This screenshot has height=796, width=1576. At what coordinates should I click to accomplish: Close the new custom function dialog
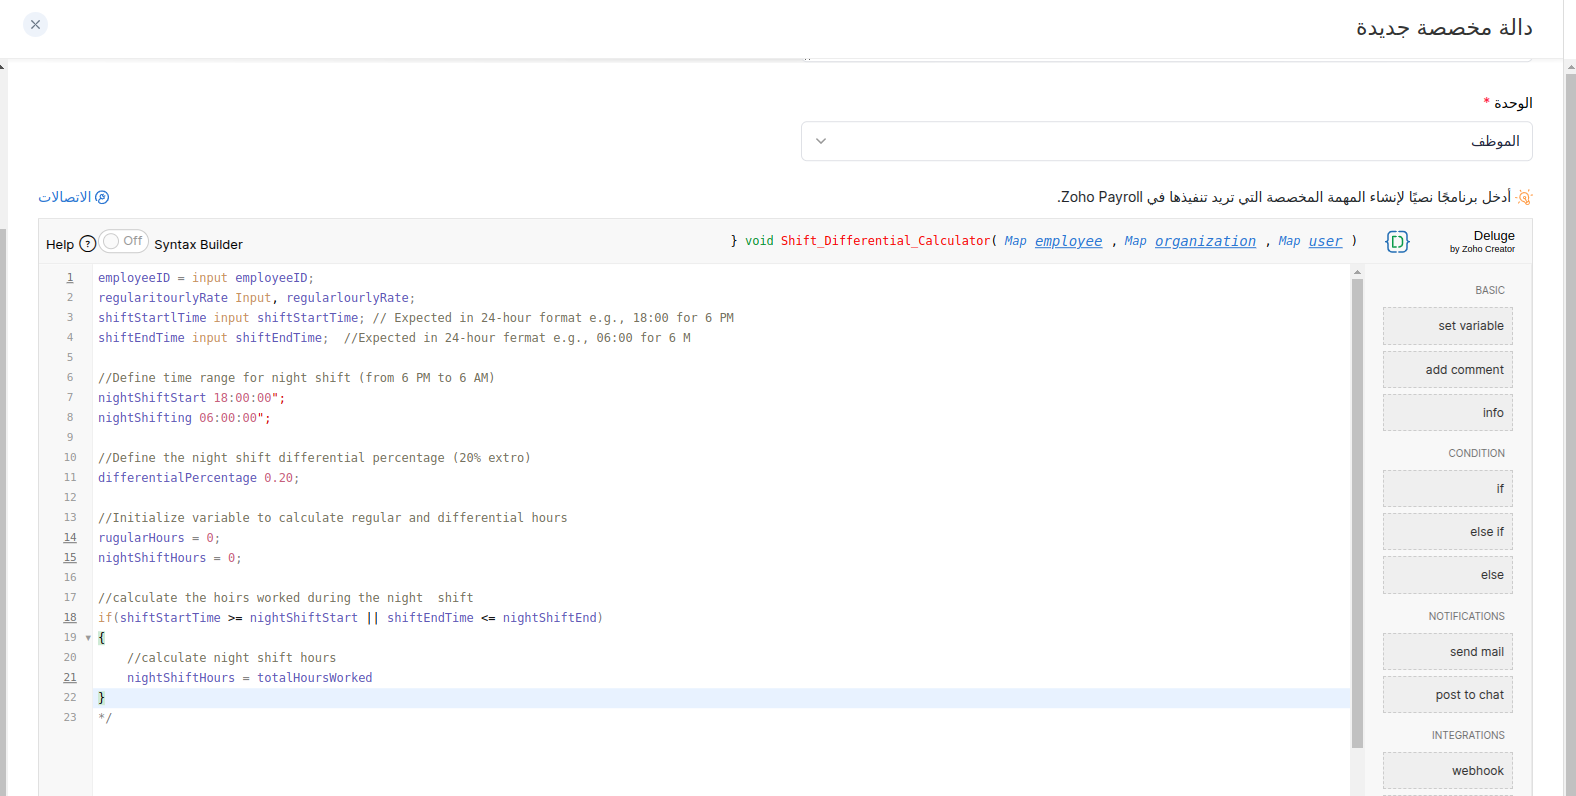(x=35, y=24)
